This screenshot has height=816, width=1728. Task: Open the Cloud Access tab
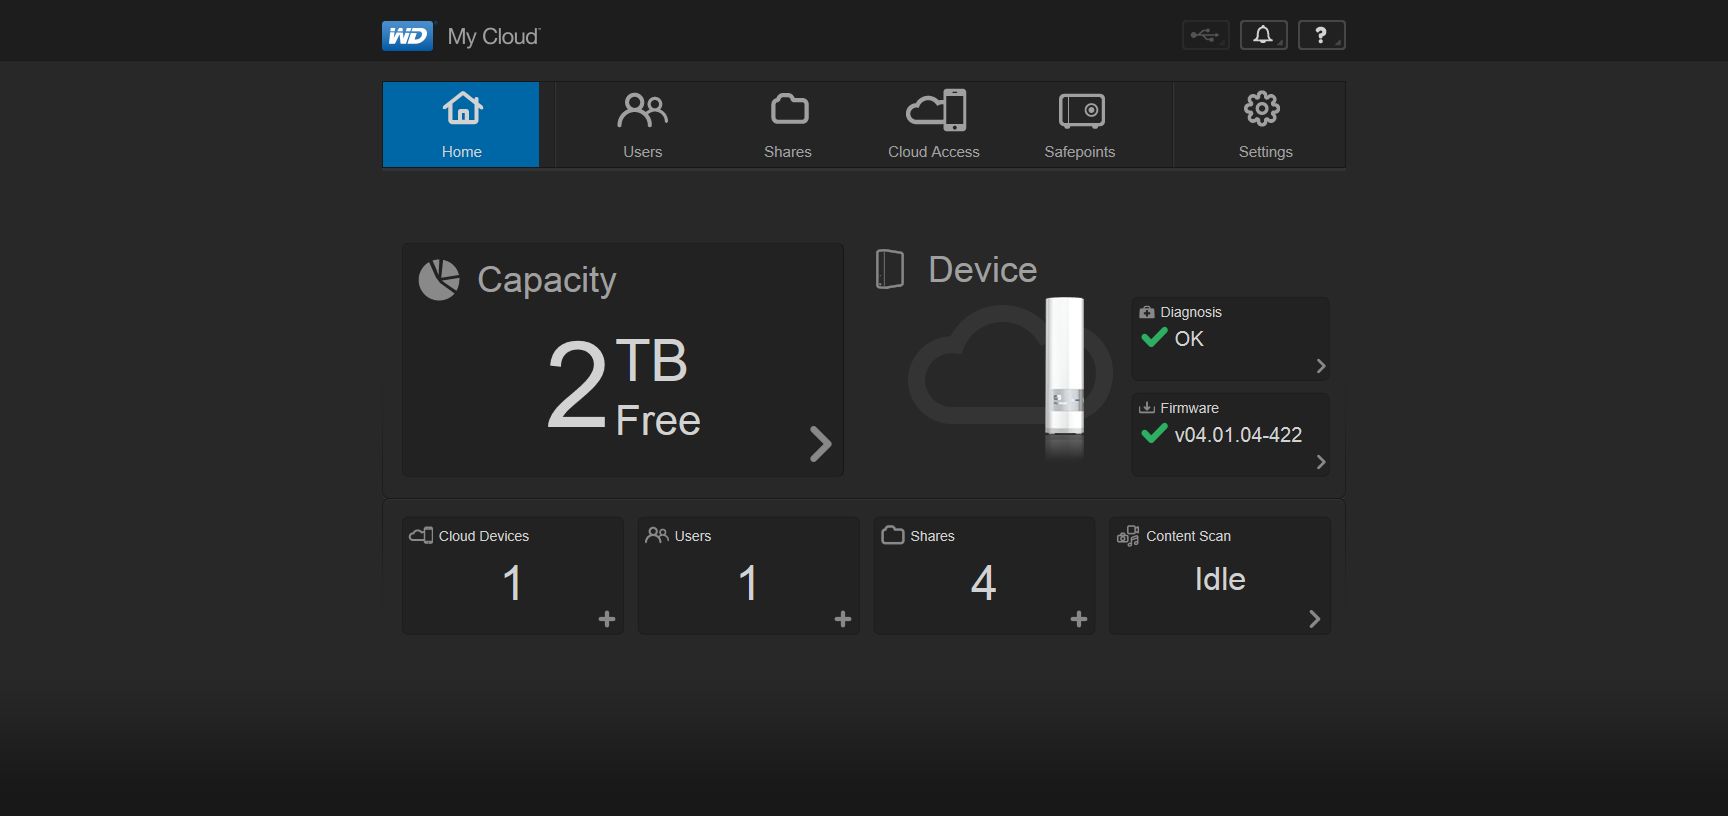pyautogui.click(x=934, y=124)
